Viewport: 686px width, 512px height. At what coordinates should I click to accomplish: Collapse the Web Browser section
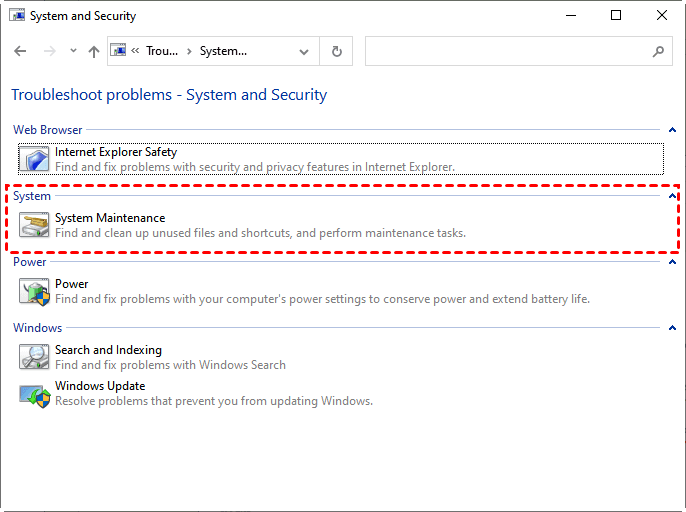click(x=671, y=130)
